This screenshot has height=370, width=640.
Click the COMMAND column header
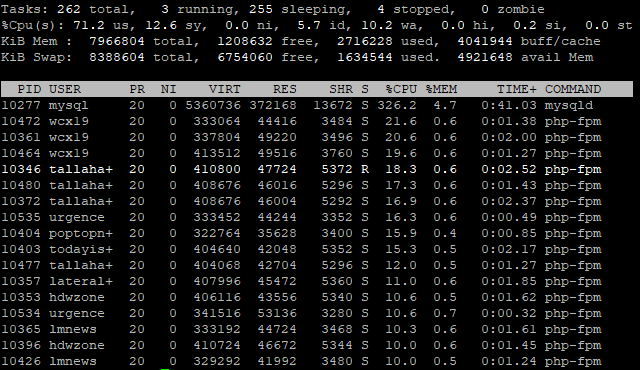point(573,89)
